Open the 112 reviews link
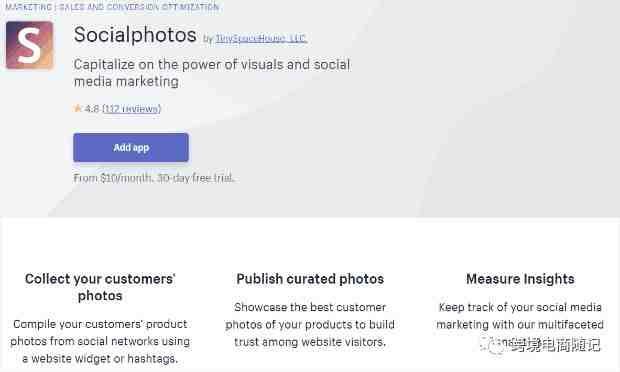The height and width of the screenshot is (372, 620). [132, 109]
